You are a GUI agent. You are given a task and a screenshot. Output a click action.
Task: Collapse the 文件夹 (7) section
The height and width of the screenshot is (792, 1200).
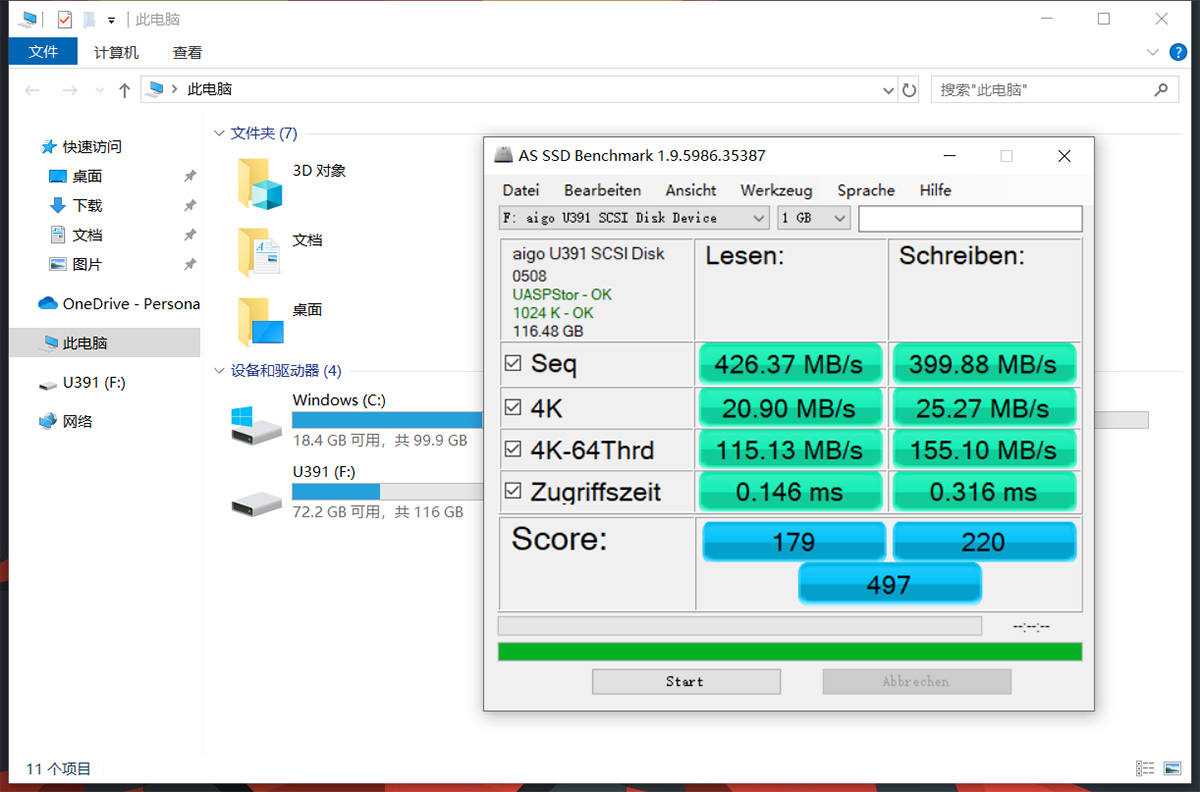tap(219, 133)
